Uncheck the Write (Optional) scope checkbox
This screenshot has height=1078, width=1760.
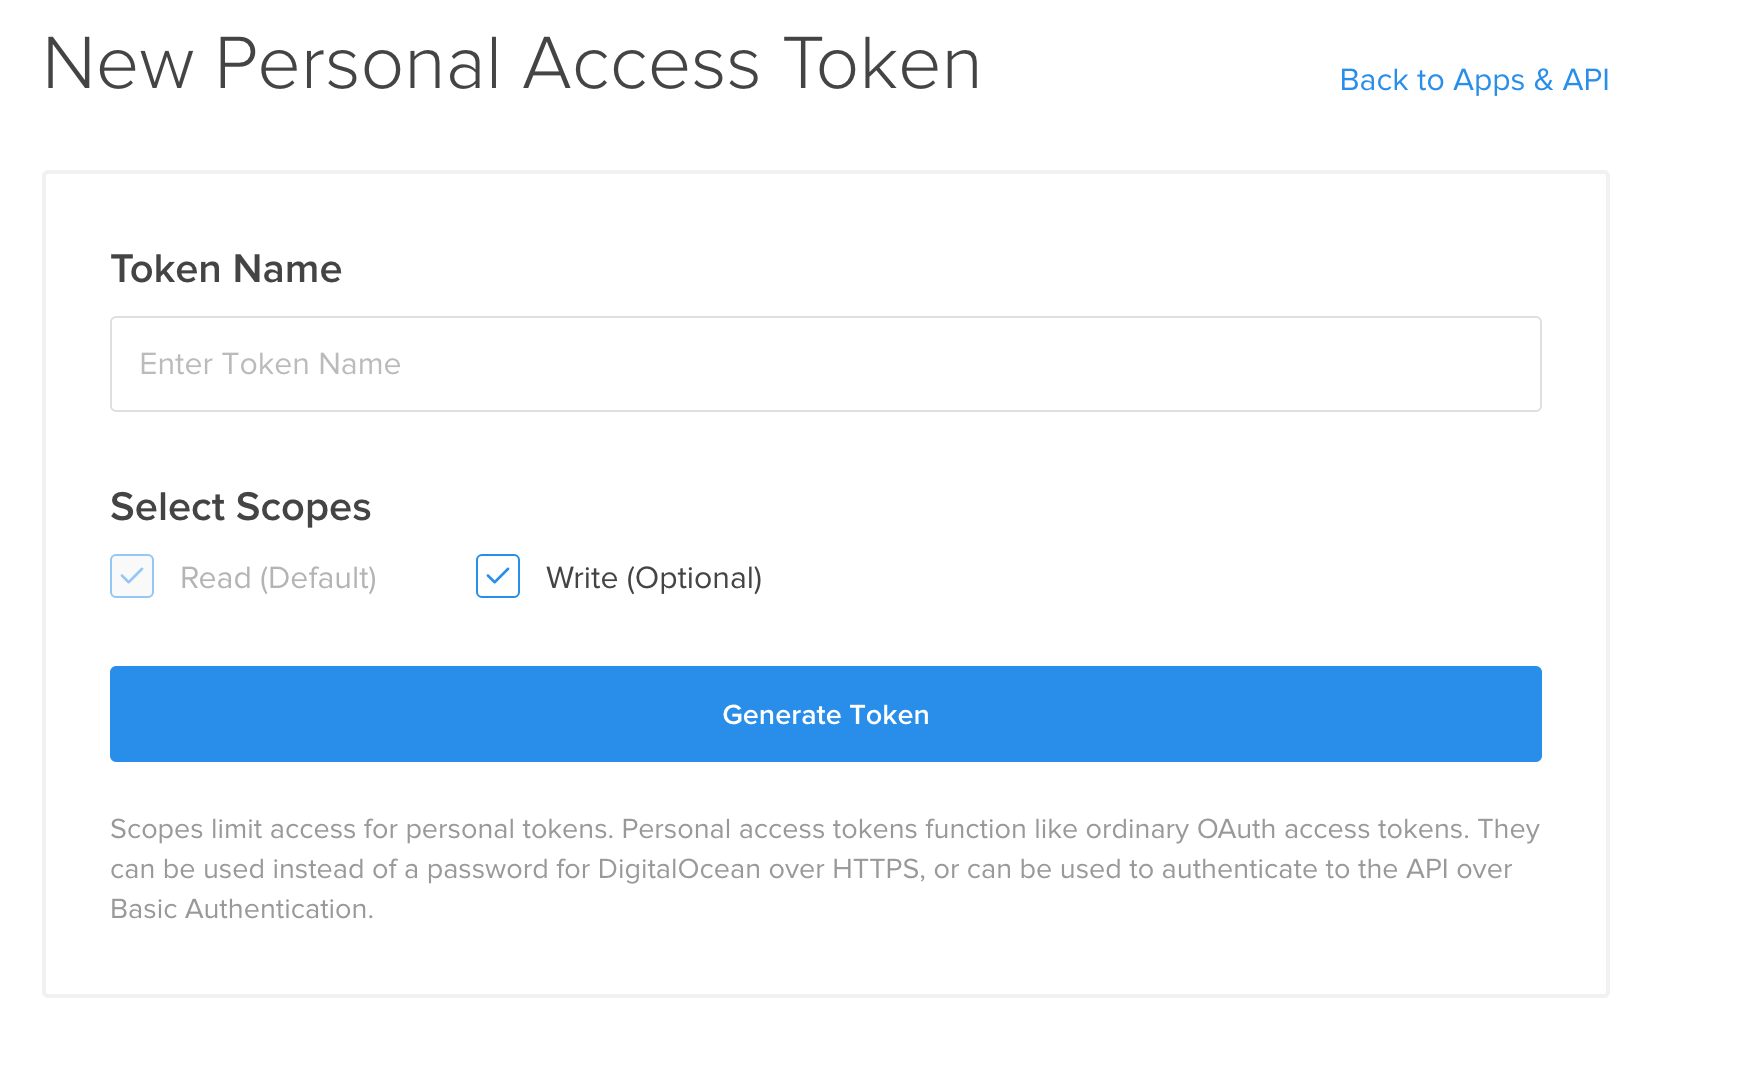point(498,576)
